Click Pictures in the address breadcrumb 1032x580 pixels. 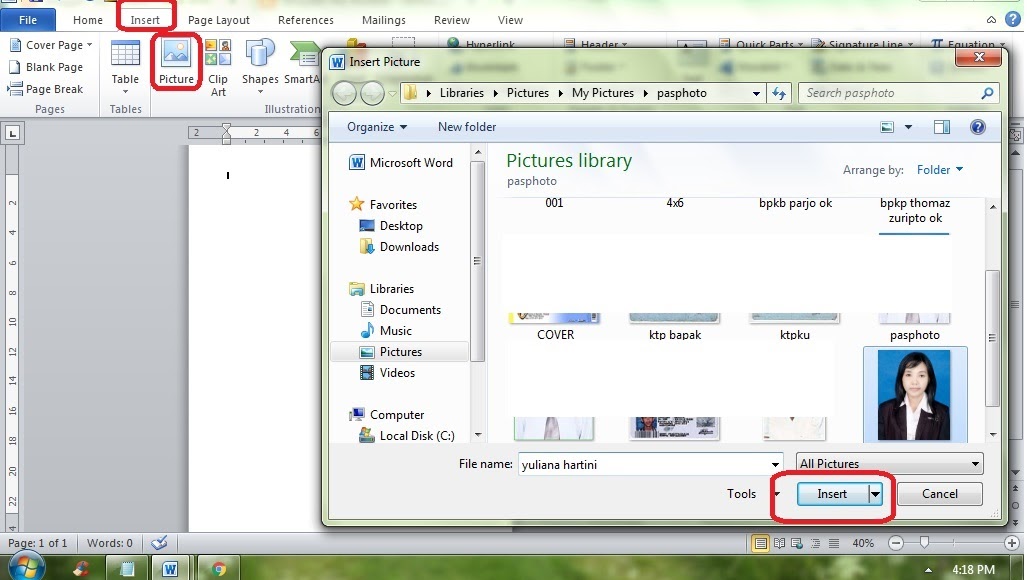click(x=527, y=93)
